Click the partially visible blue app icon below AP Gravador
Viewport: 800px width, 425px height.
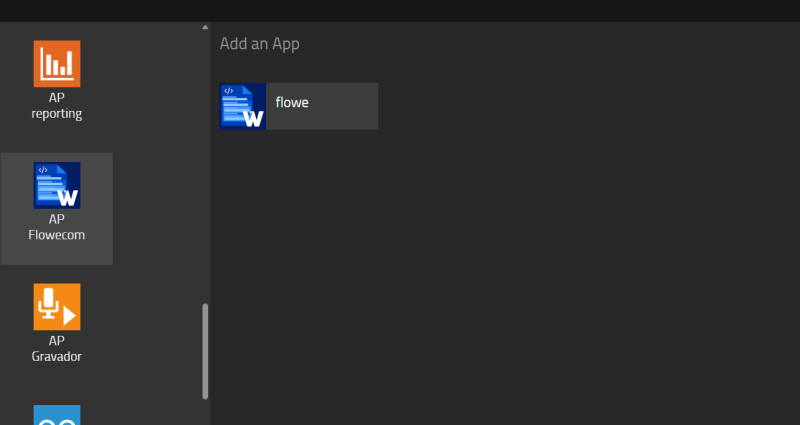click(x=57, y=415)
